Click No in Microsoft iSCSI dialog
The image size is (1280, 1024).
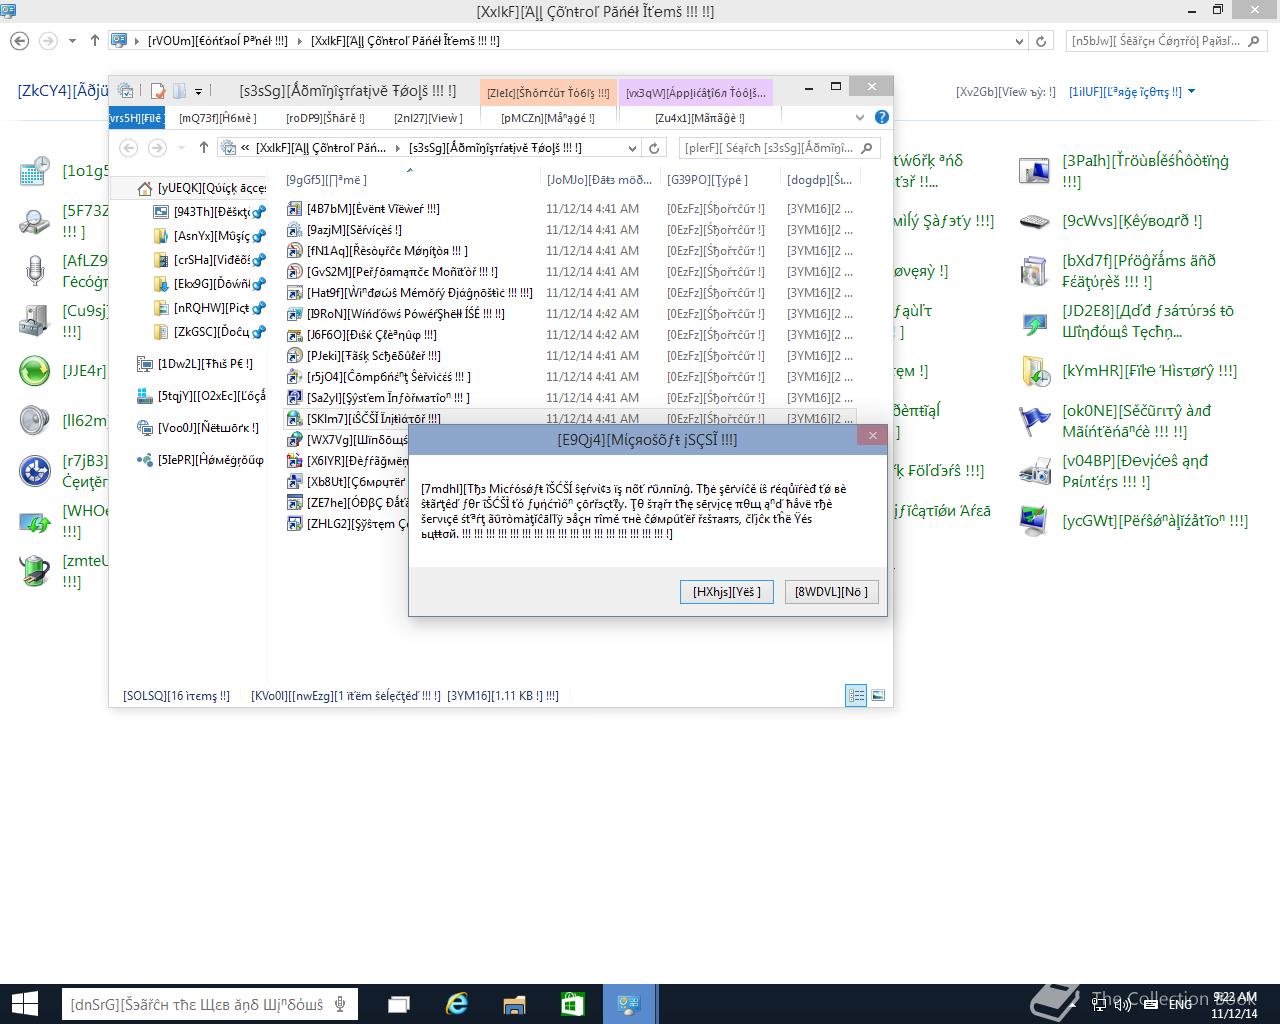click(x=831, y=592)
